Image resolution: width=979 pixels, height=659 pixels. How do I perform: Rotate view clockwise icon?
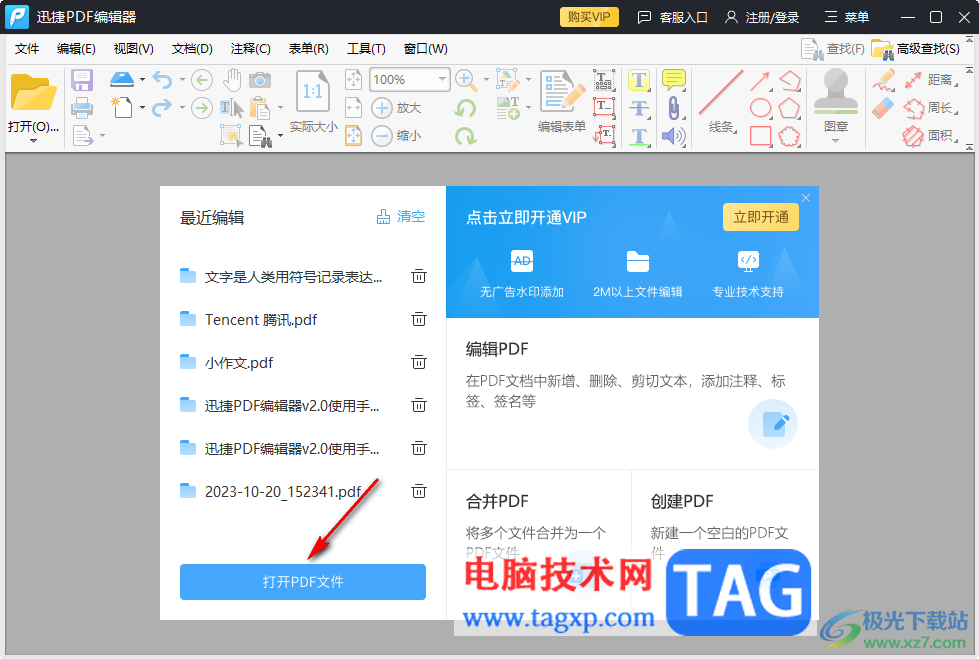[x=465, y=136]
